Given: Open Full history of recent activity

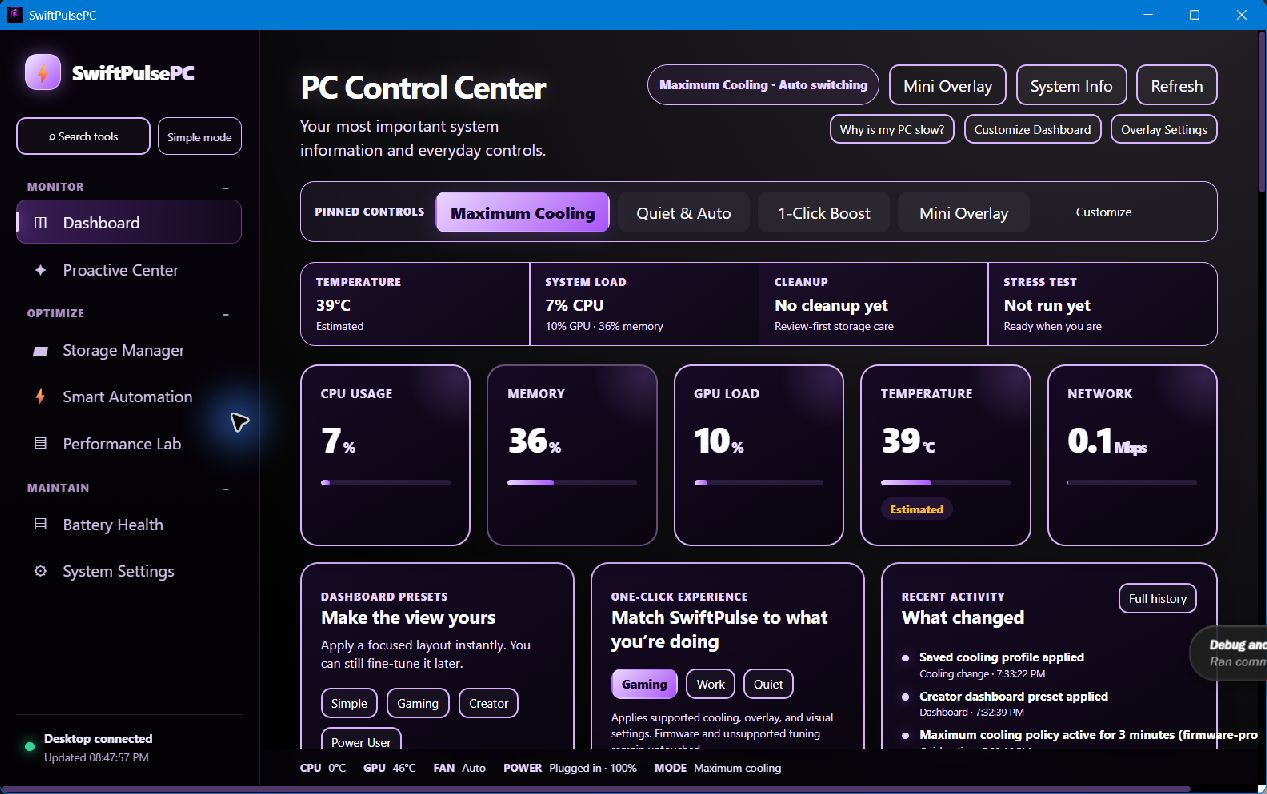Looking at the screenshot, I should coord(1158,599).
